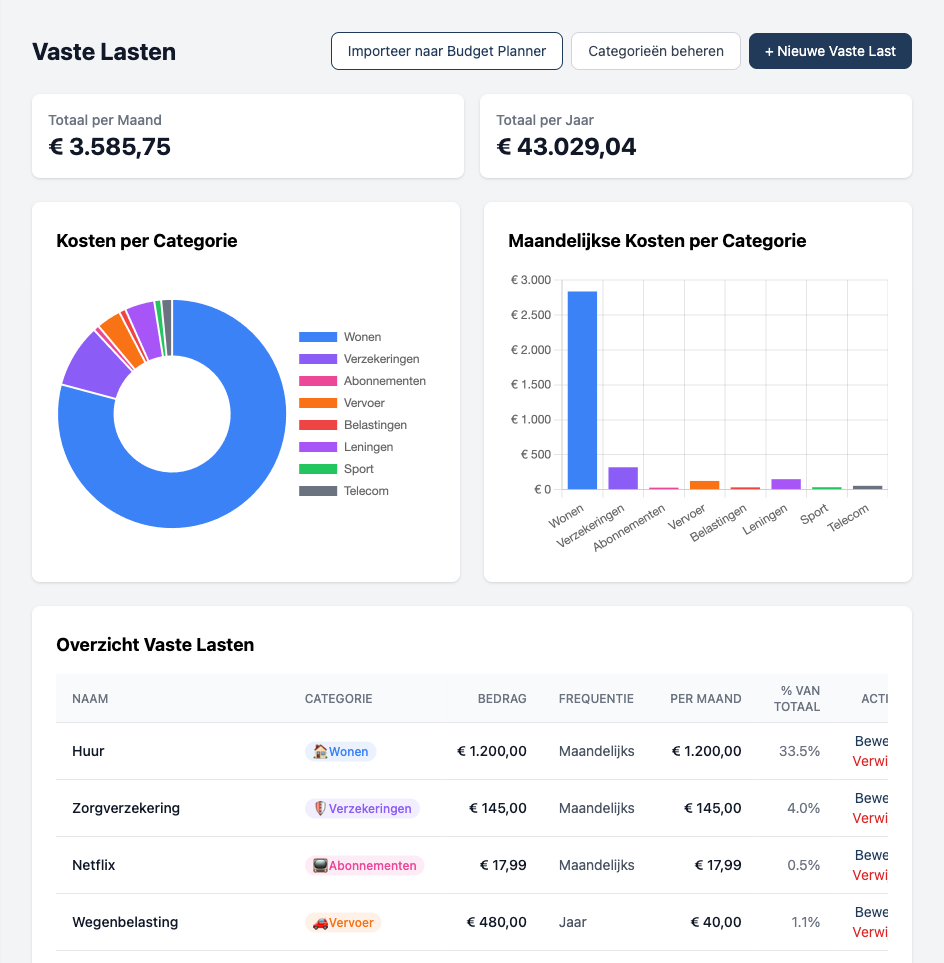Click the car icon in Vervoer badge
Viewport: 944px width, 963px height.
click(x=320, y=922)
